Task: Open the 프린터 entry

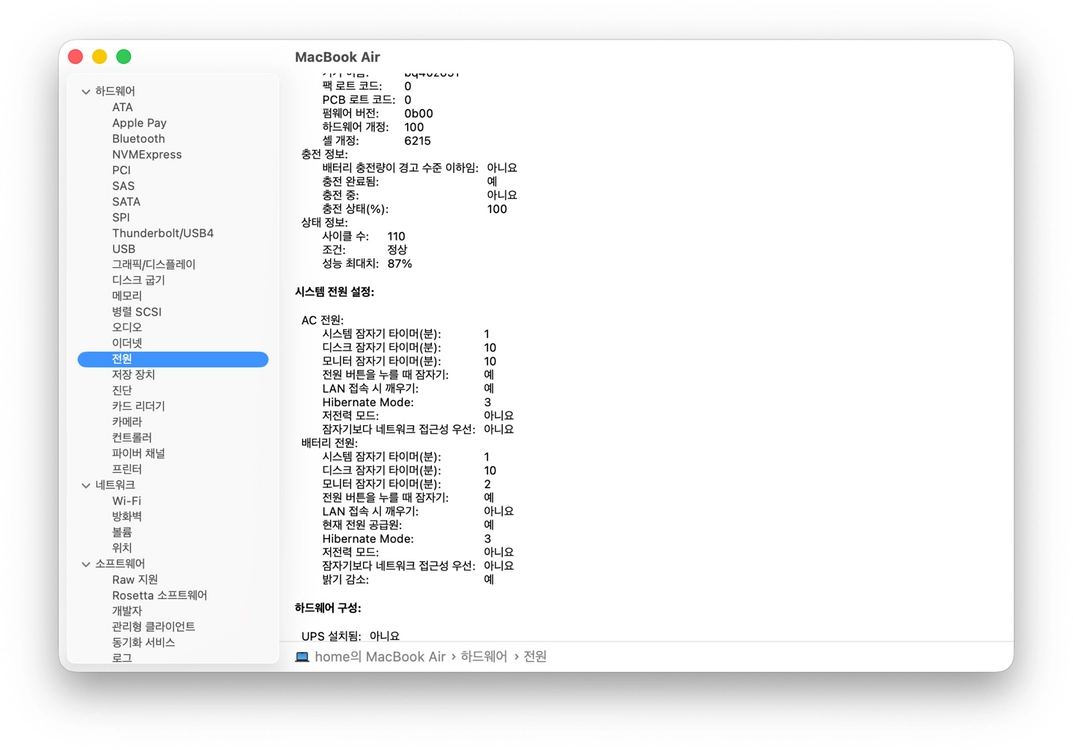Action: (127, 469)
